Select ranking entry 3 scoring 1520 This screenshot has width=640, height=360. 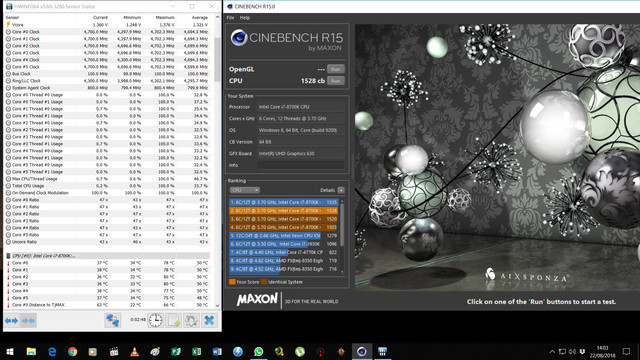(x=284, y=219)
